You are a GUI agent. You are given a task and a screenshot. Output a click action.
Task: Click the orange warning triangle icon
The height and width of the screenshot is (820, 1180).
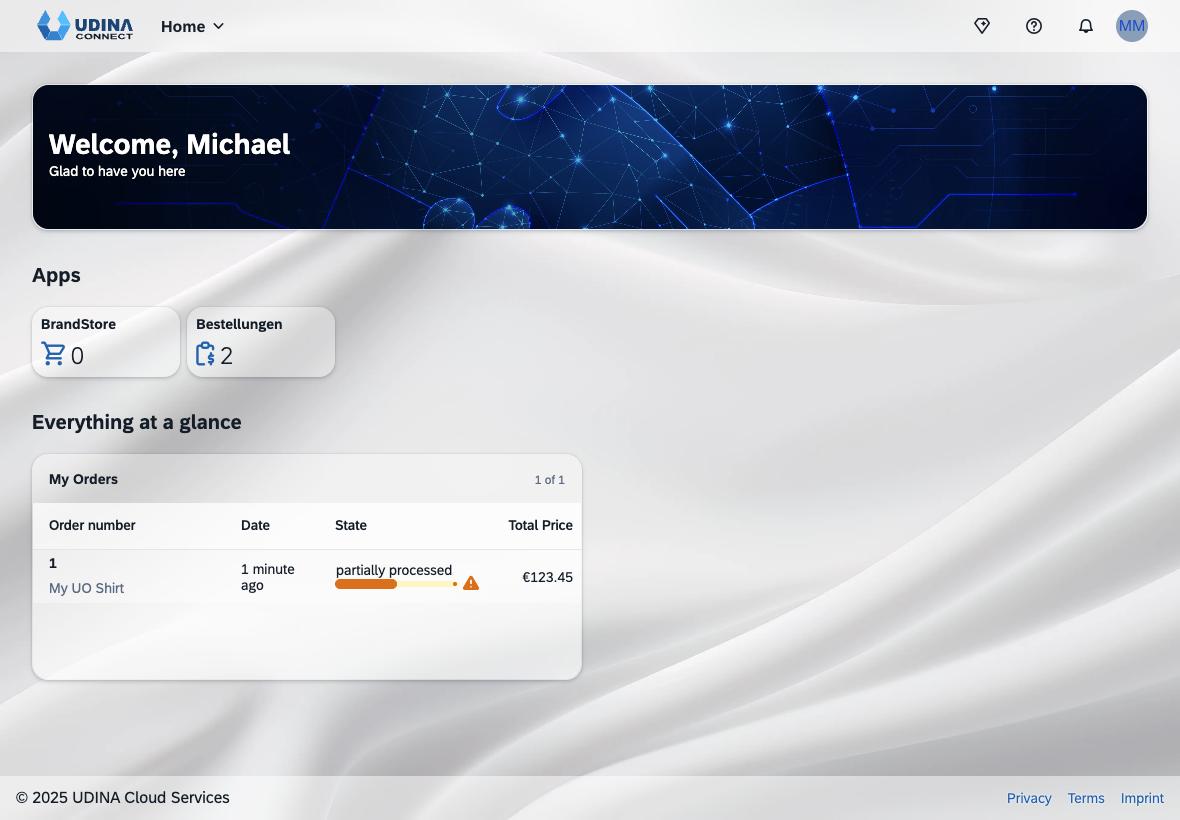pos(471,583)
